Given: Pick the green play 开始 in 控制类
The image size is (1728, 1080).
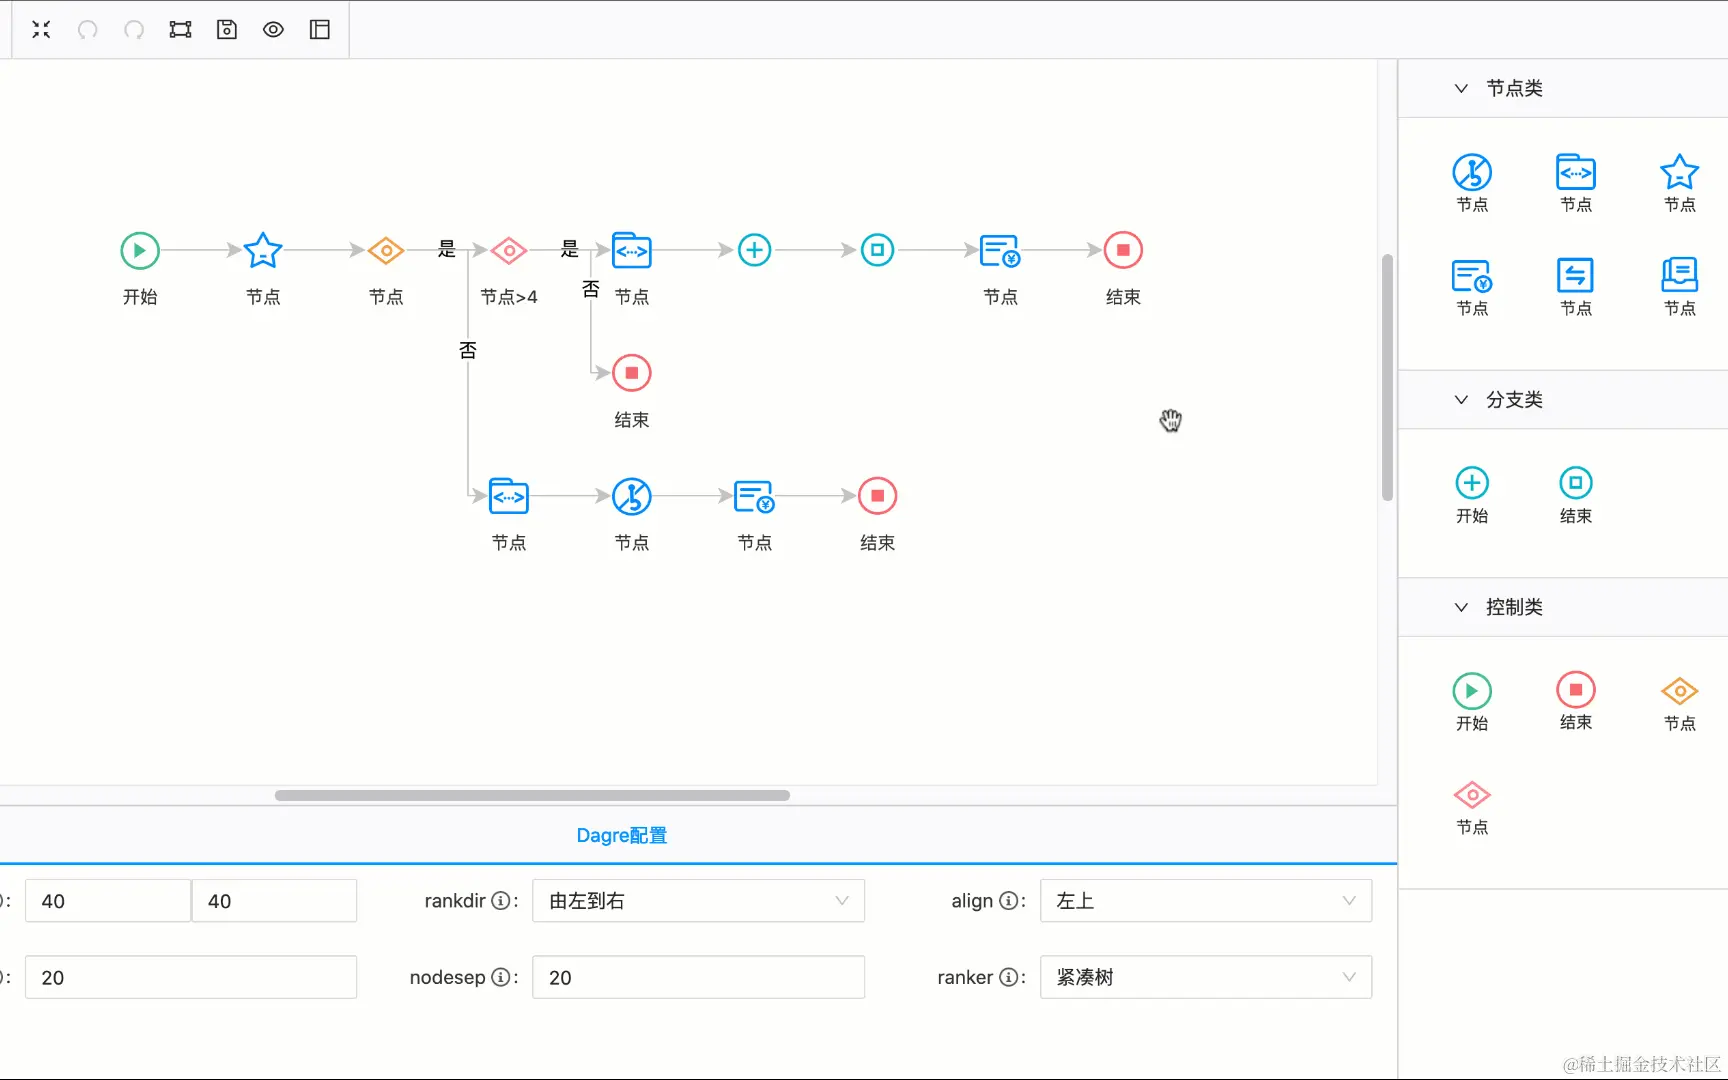Looking at the screenshot, I should [x=1472, y=691].
